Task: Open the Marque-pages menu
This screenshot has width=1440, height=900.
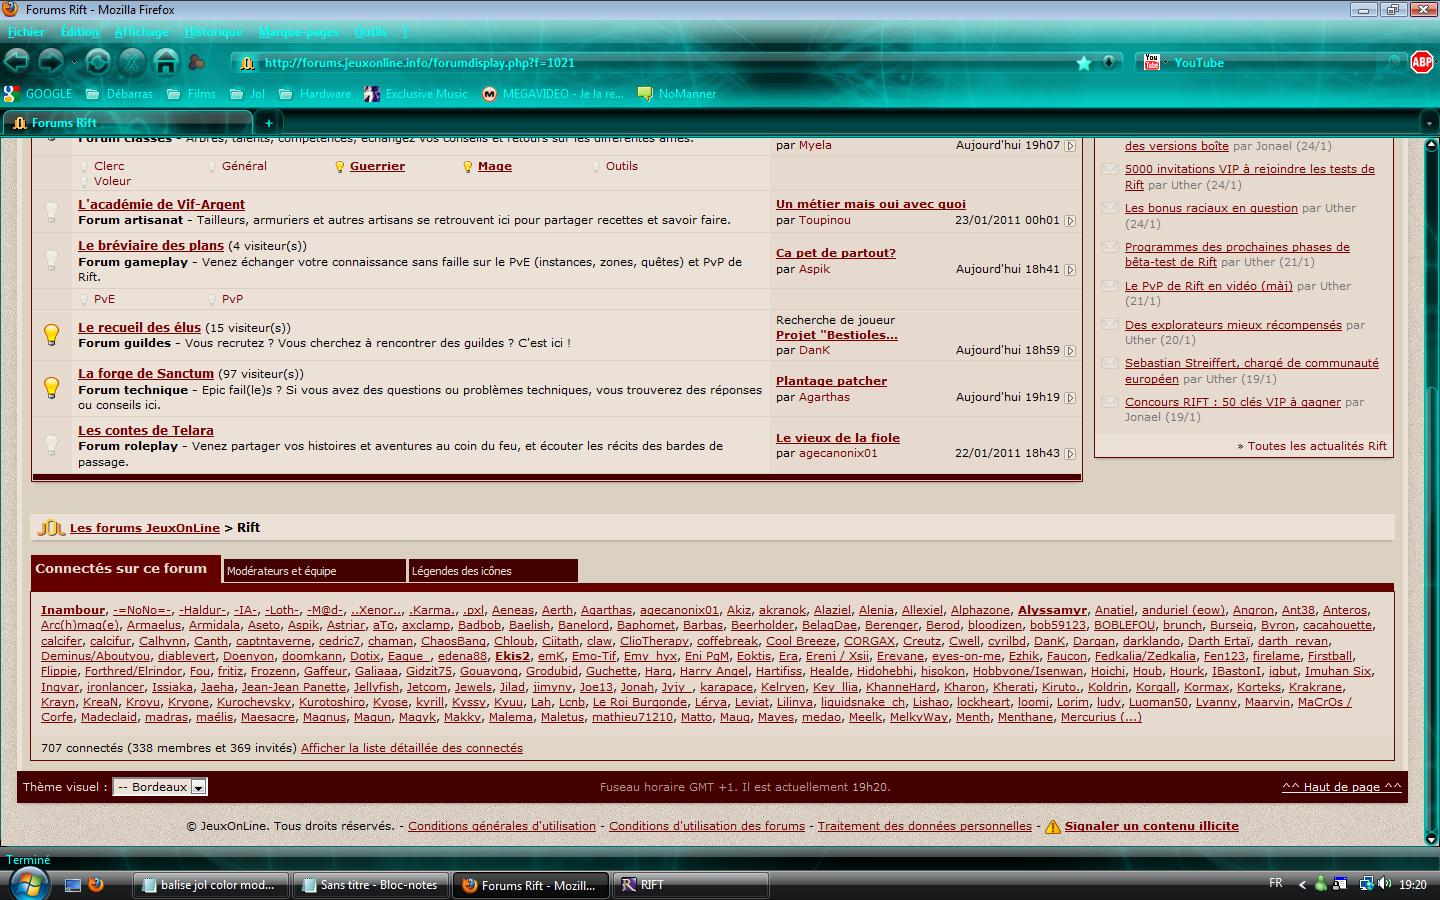Action: [x=298, y=32]
